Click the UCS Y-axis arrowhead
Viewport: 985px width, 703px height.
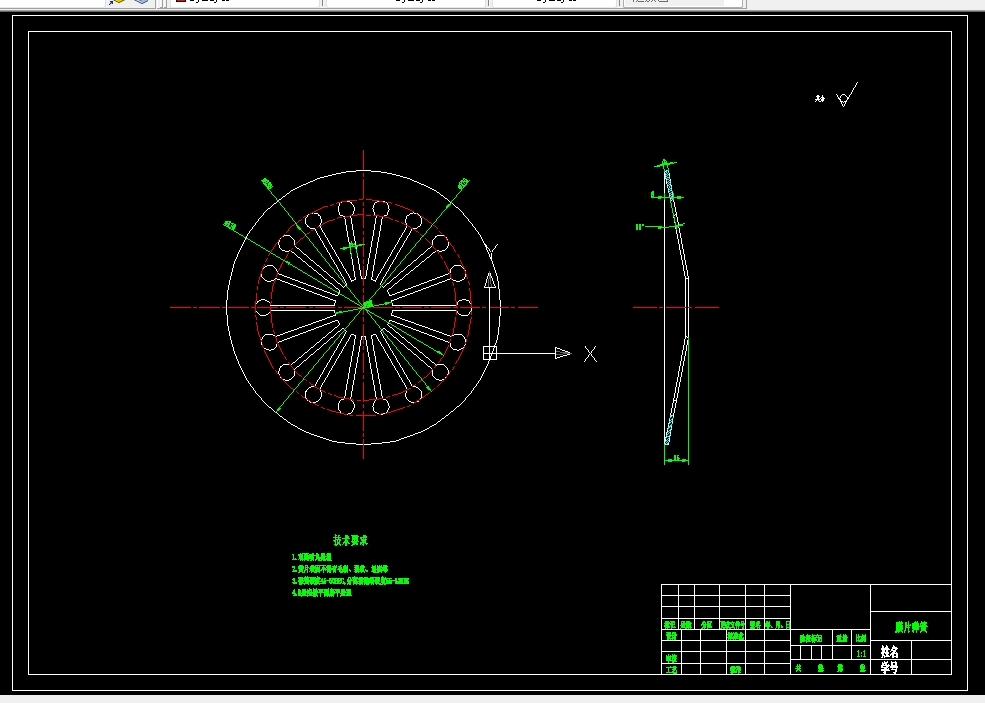coord(490,281)
